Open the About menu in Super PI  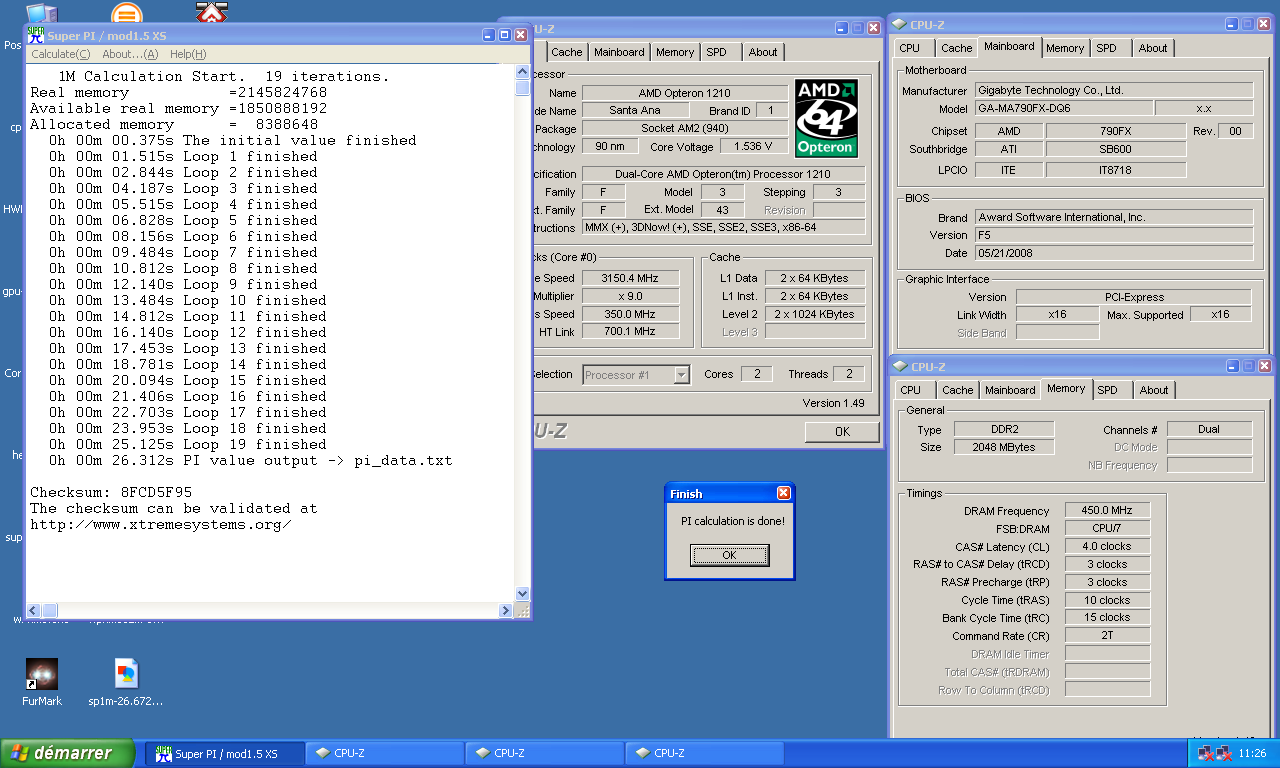130,54
